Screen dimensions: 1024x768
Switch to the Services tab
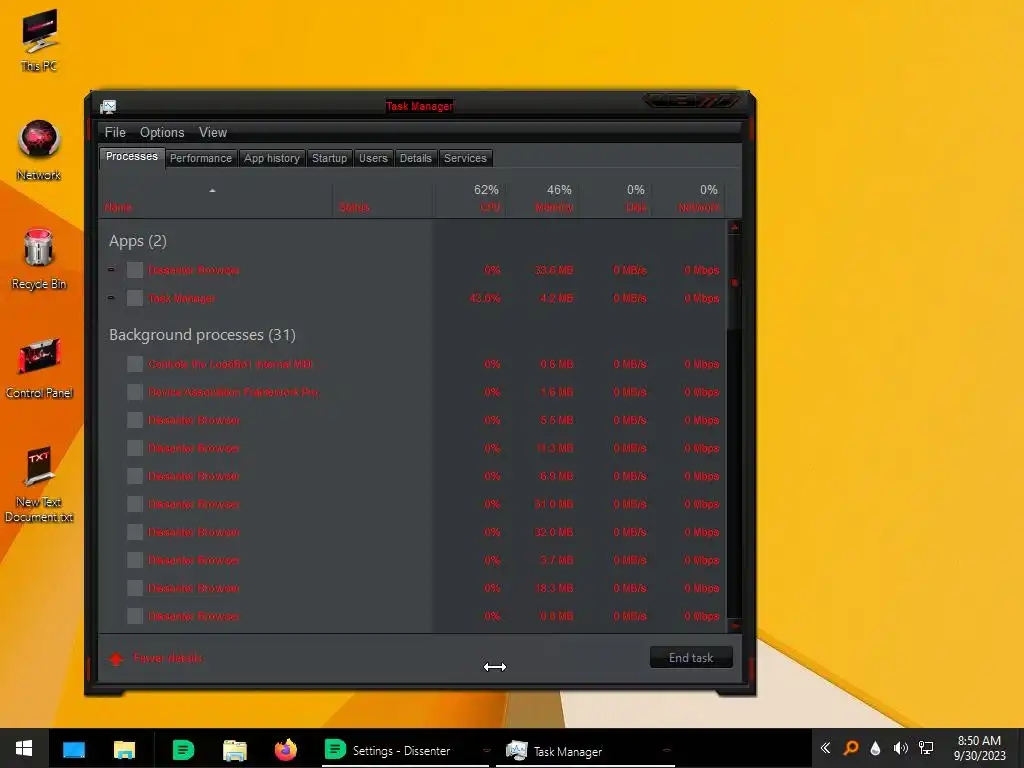click(465, 158)
